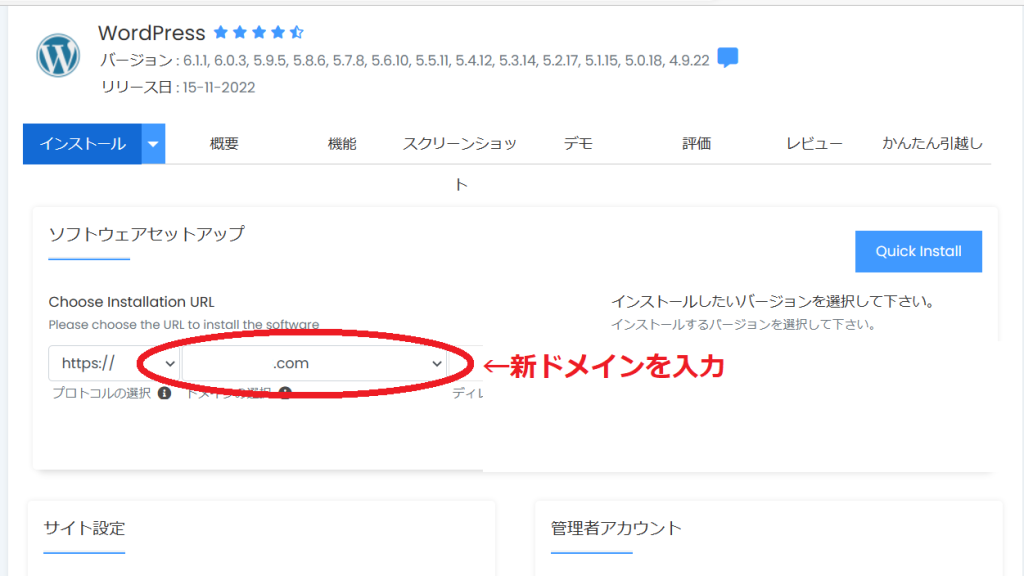The image size is (1024, 576).
Task: Click the info icon next to ドメインの選択
Action: (285, 393)
